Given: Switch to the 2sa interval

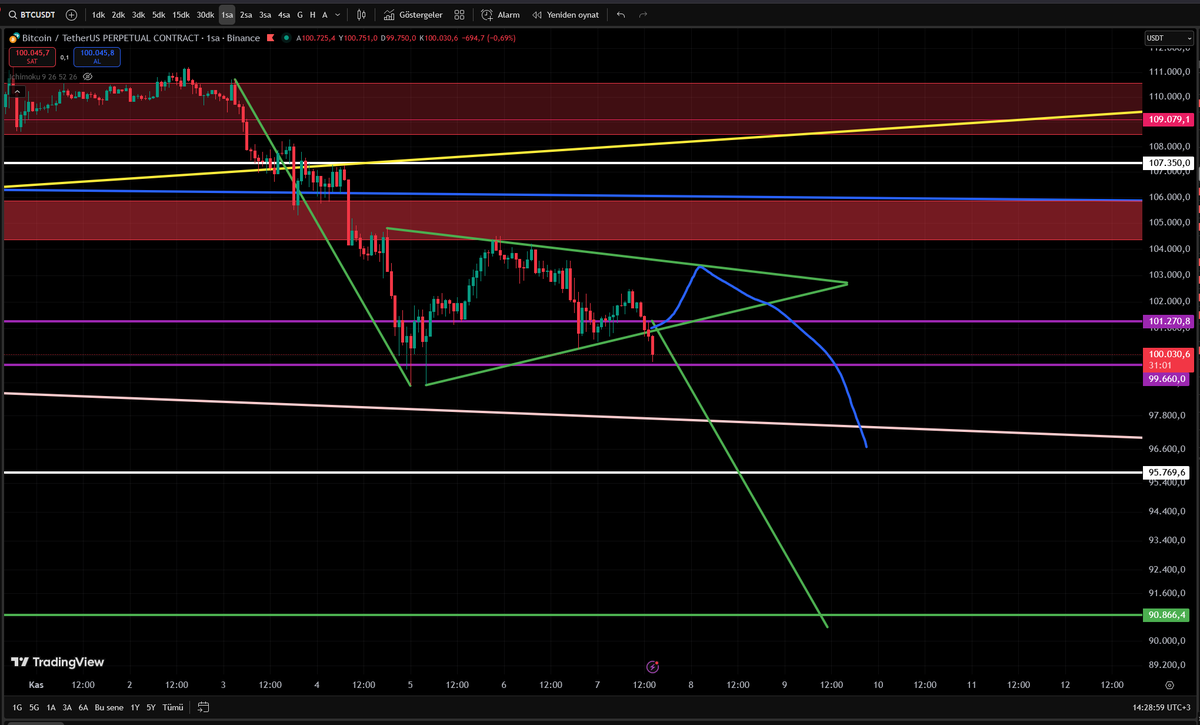Looking at the screenshot, I should [246, 15].
